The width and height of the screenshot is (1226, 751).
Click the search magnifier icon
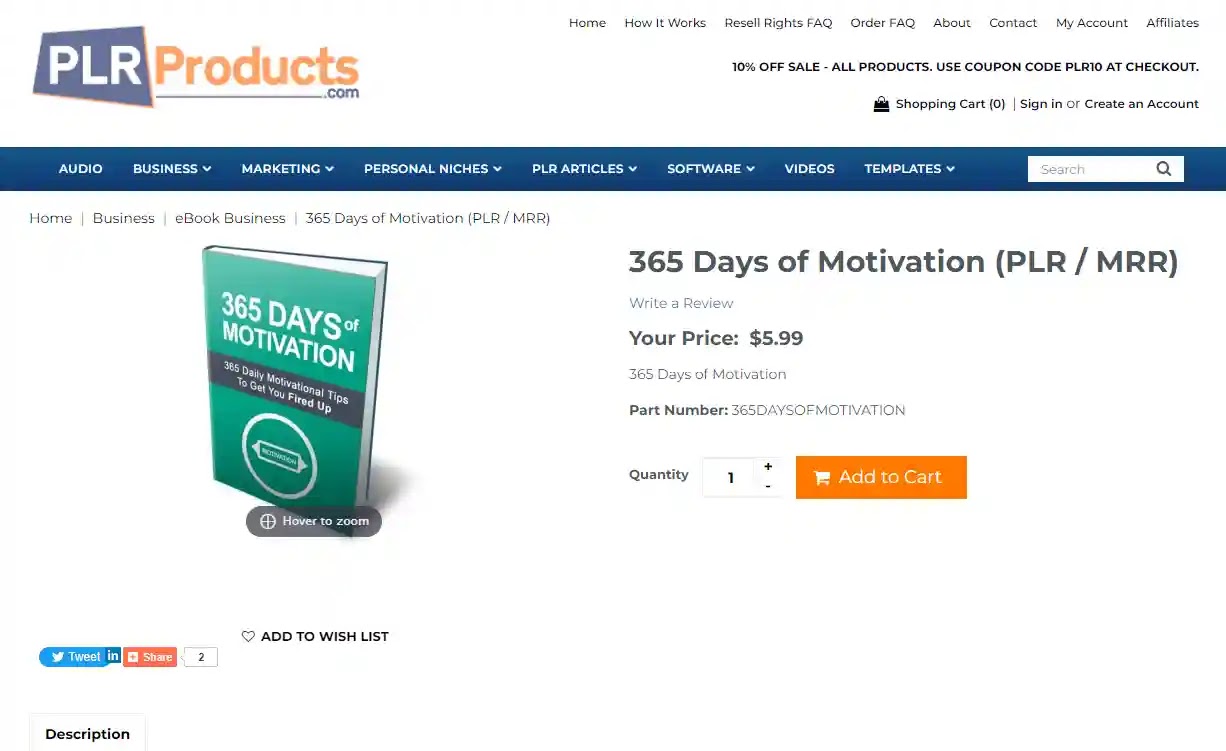pyautogui.click(x=1163, y=169)
